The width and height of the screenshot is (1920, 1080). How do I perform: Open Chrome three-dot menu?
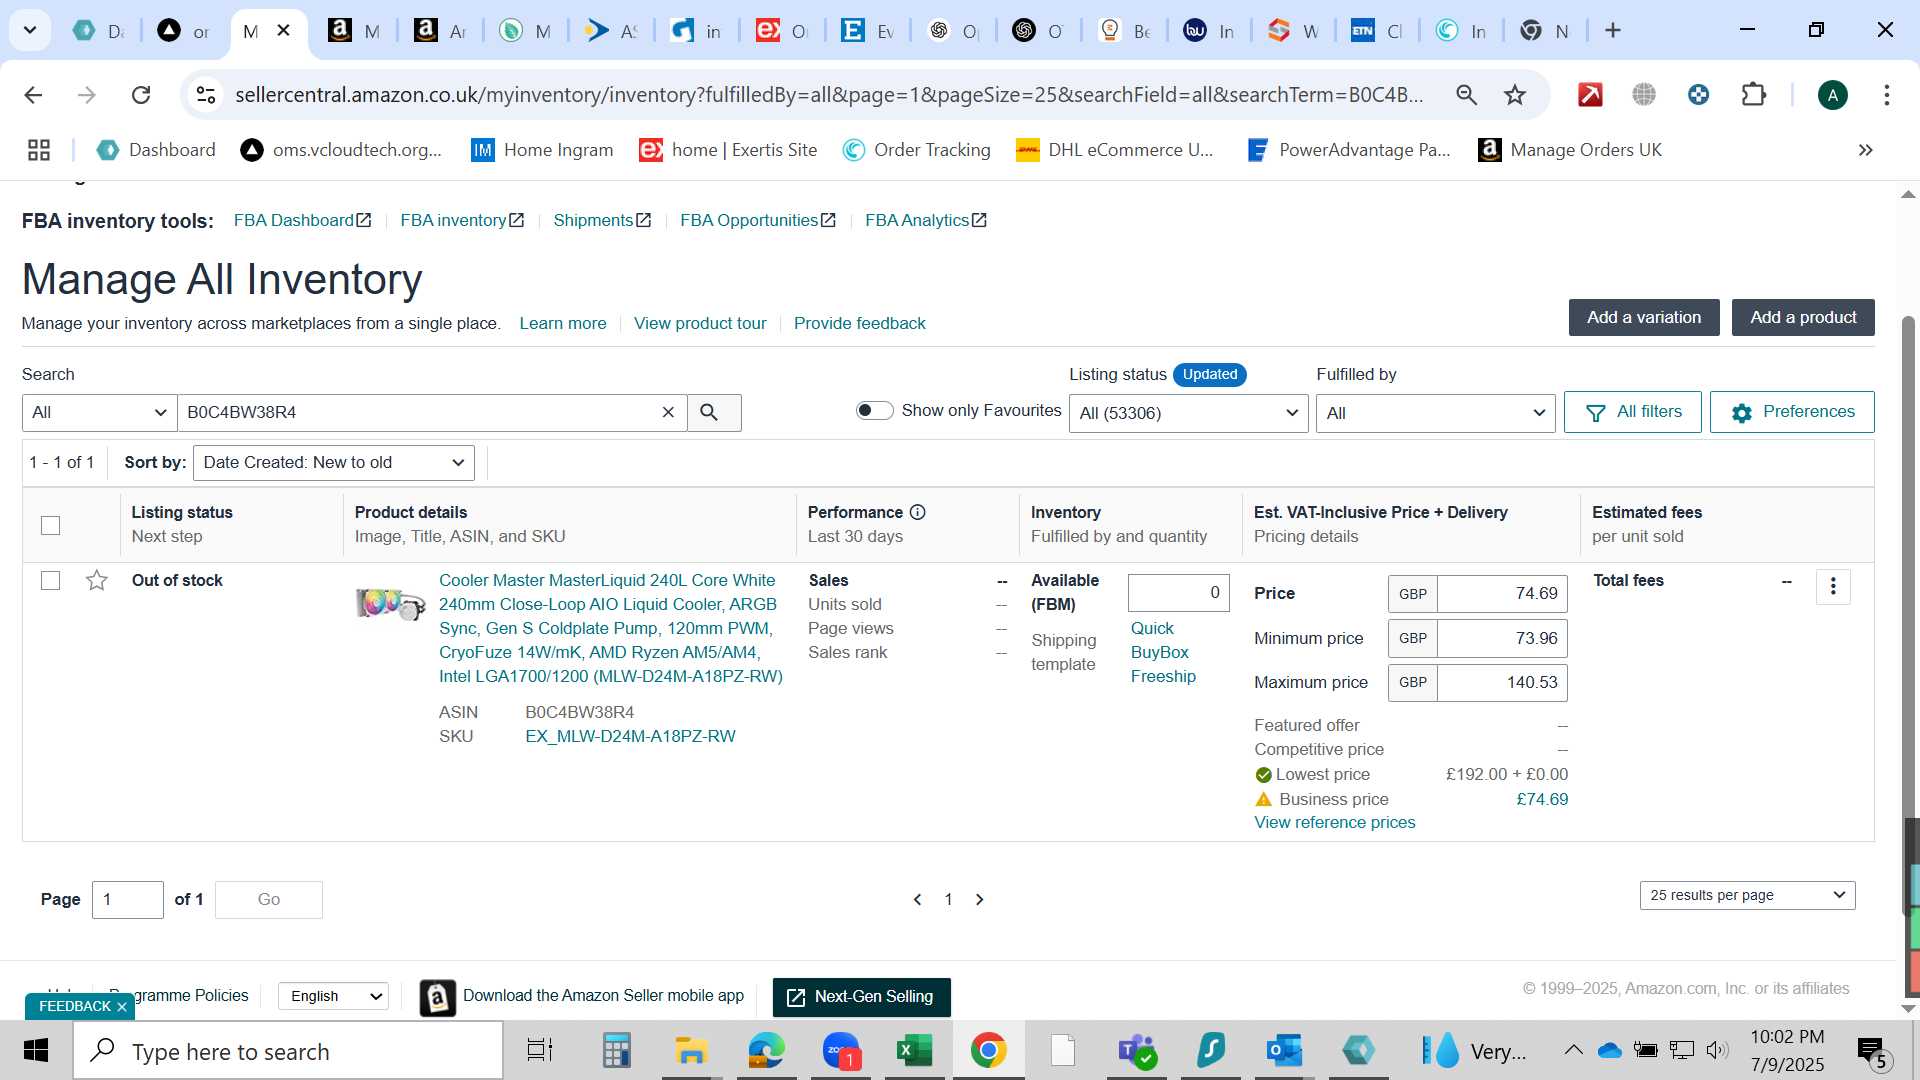[x=1887, y=95]
